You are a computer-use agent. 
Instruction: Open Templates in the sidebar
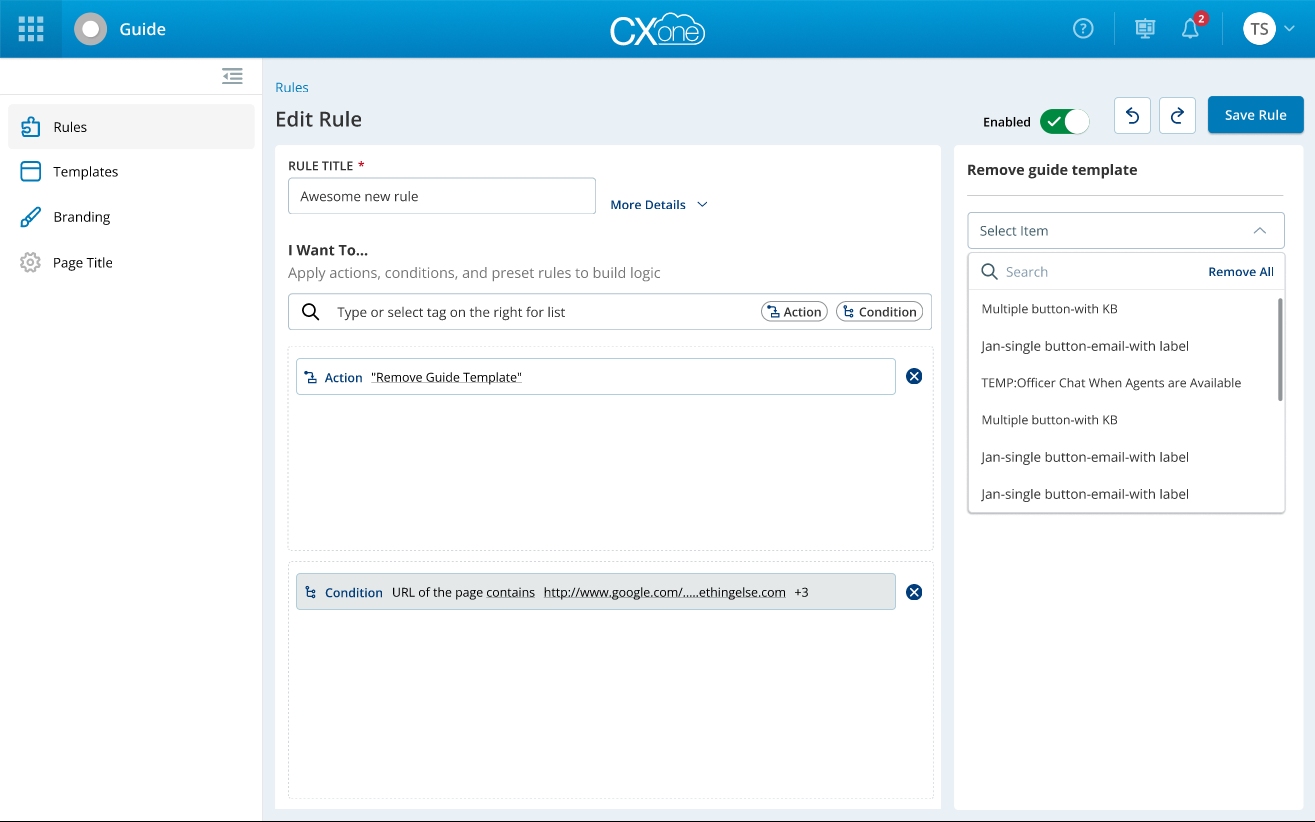click(x=85, y=172)
